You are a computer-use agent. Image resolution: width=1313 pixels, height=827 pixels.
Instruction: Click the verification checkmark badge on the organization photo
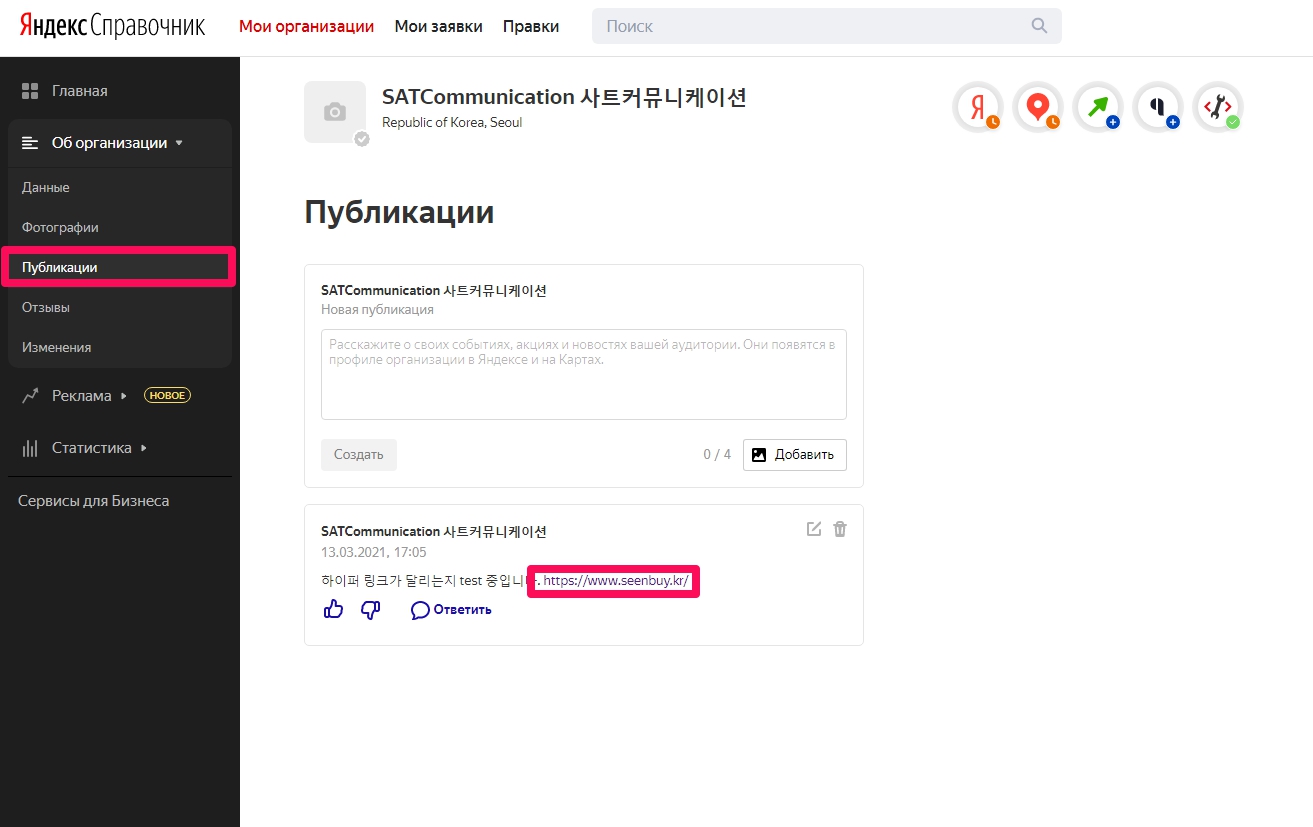[362, 139]
